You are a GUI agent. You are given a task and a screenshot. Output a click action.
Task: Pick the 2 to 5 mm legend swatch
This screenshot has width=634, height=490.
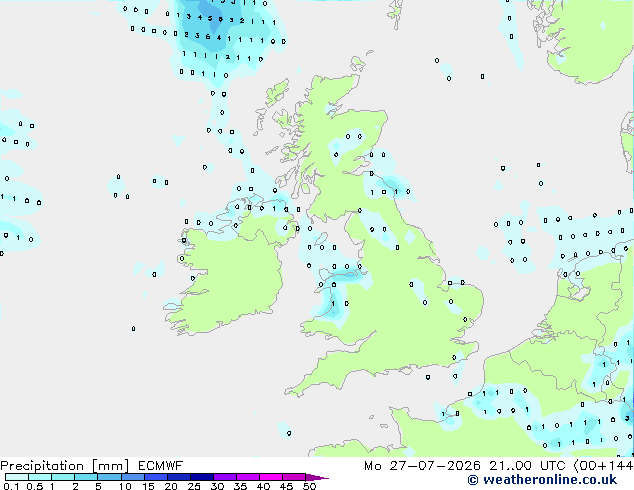pos(86,477)
